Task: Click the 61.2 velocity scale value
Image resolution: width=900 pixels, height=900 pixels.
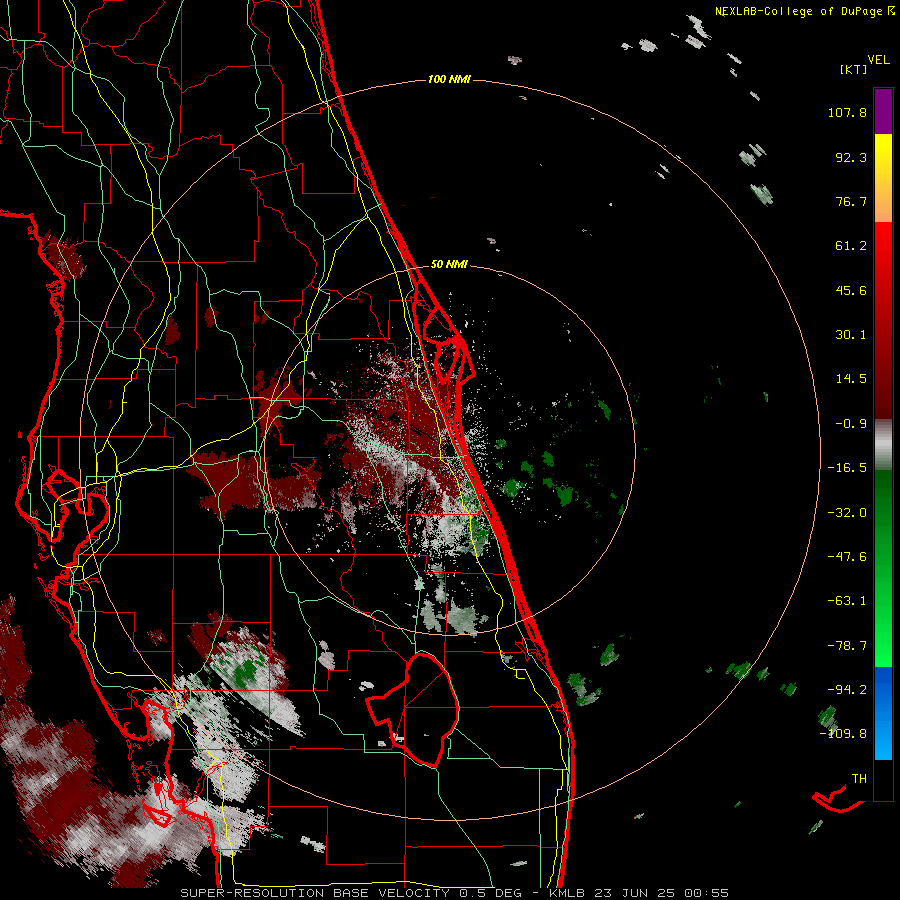Action: click(x=851, y=246)
